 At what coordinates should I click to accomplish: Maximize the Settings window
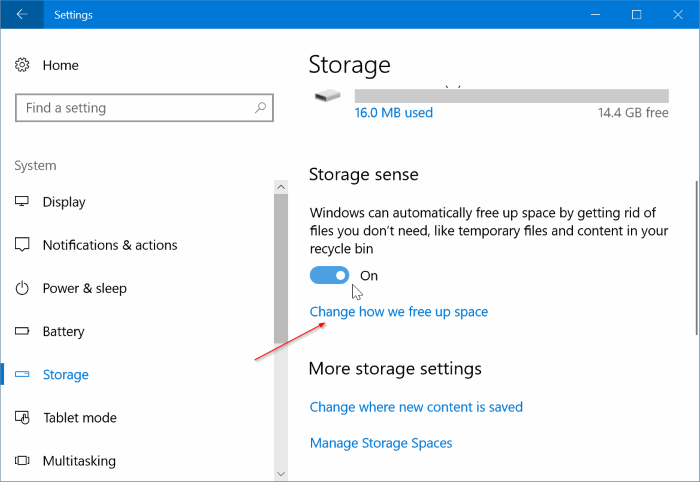point(637,14)
